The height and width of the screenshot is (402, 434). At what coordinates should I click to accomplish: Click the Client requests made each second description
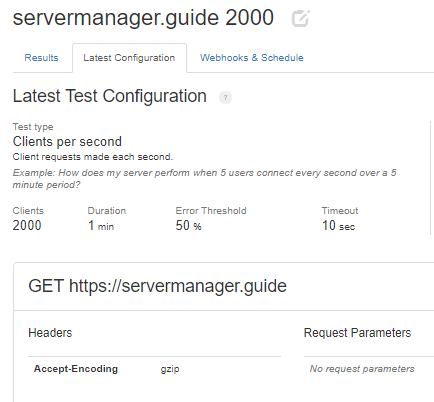[93, 157]
